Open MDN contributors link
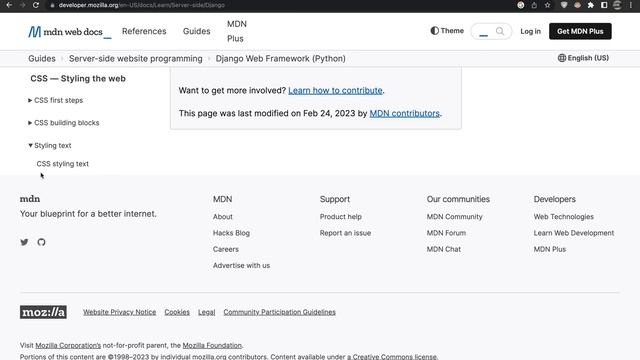The width and height of the screenshot is (640, 360). (x=404, y=113)
